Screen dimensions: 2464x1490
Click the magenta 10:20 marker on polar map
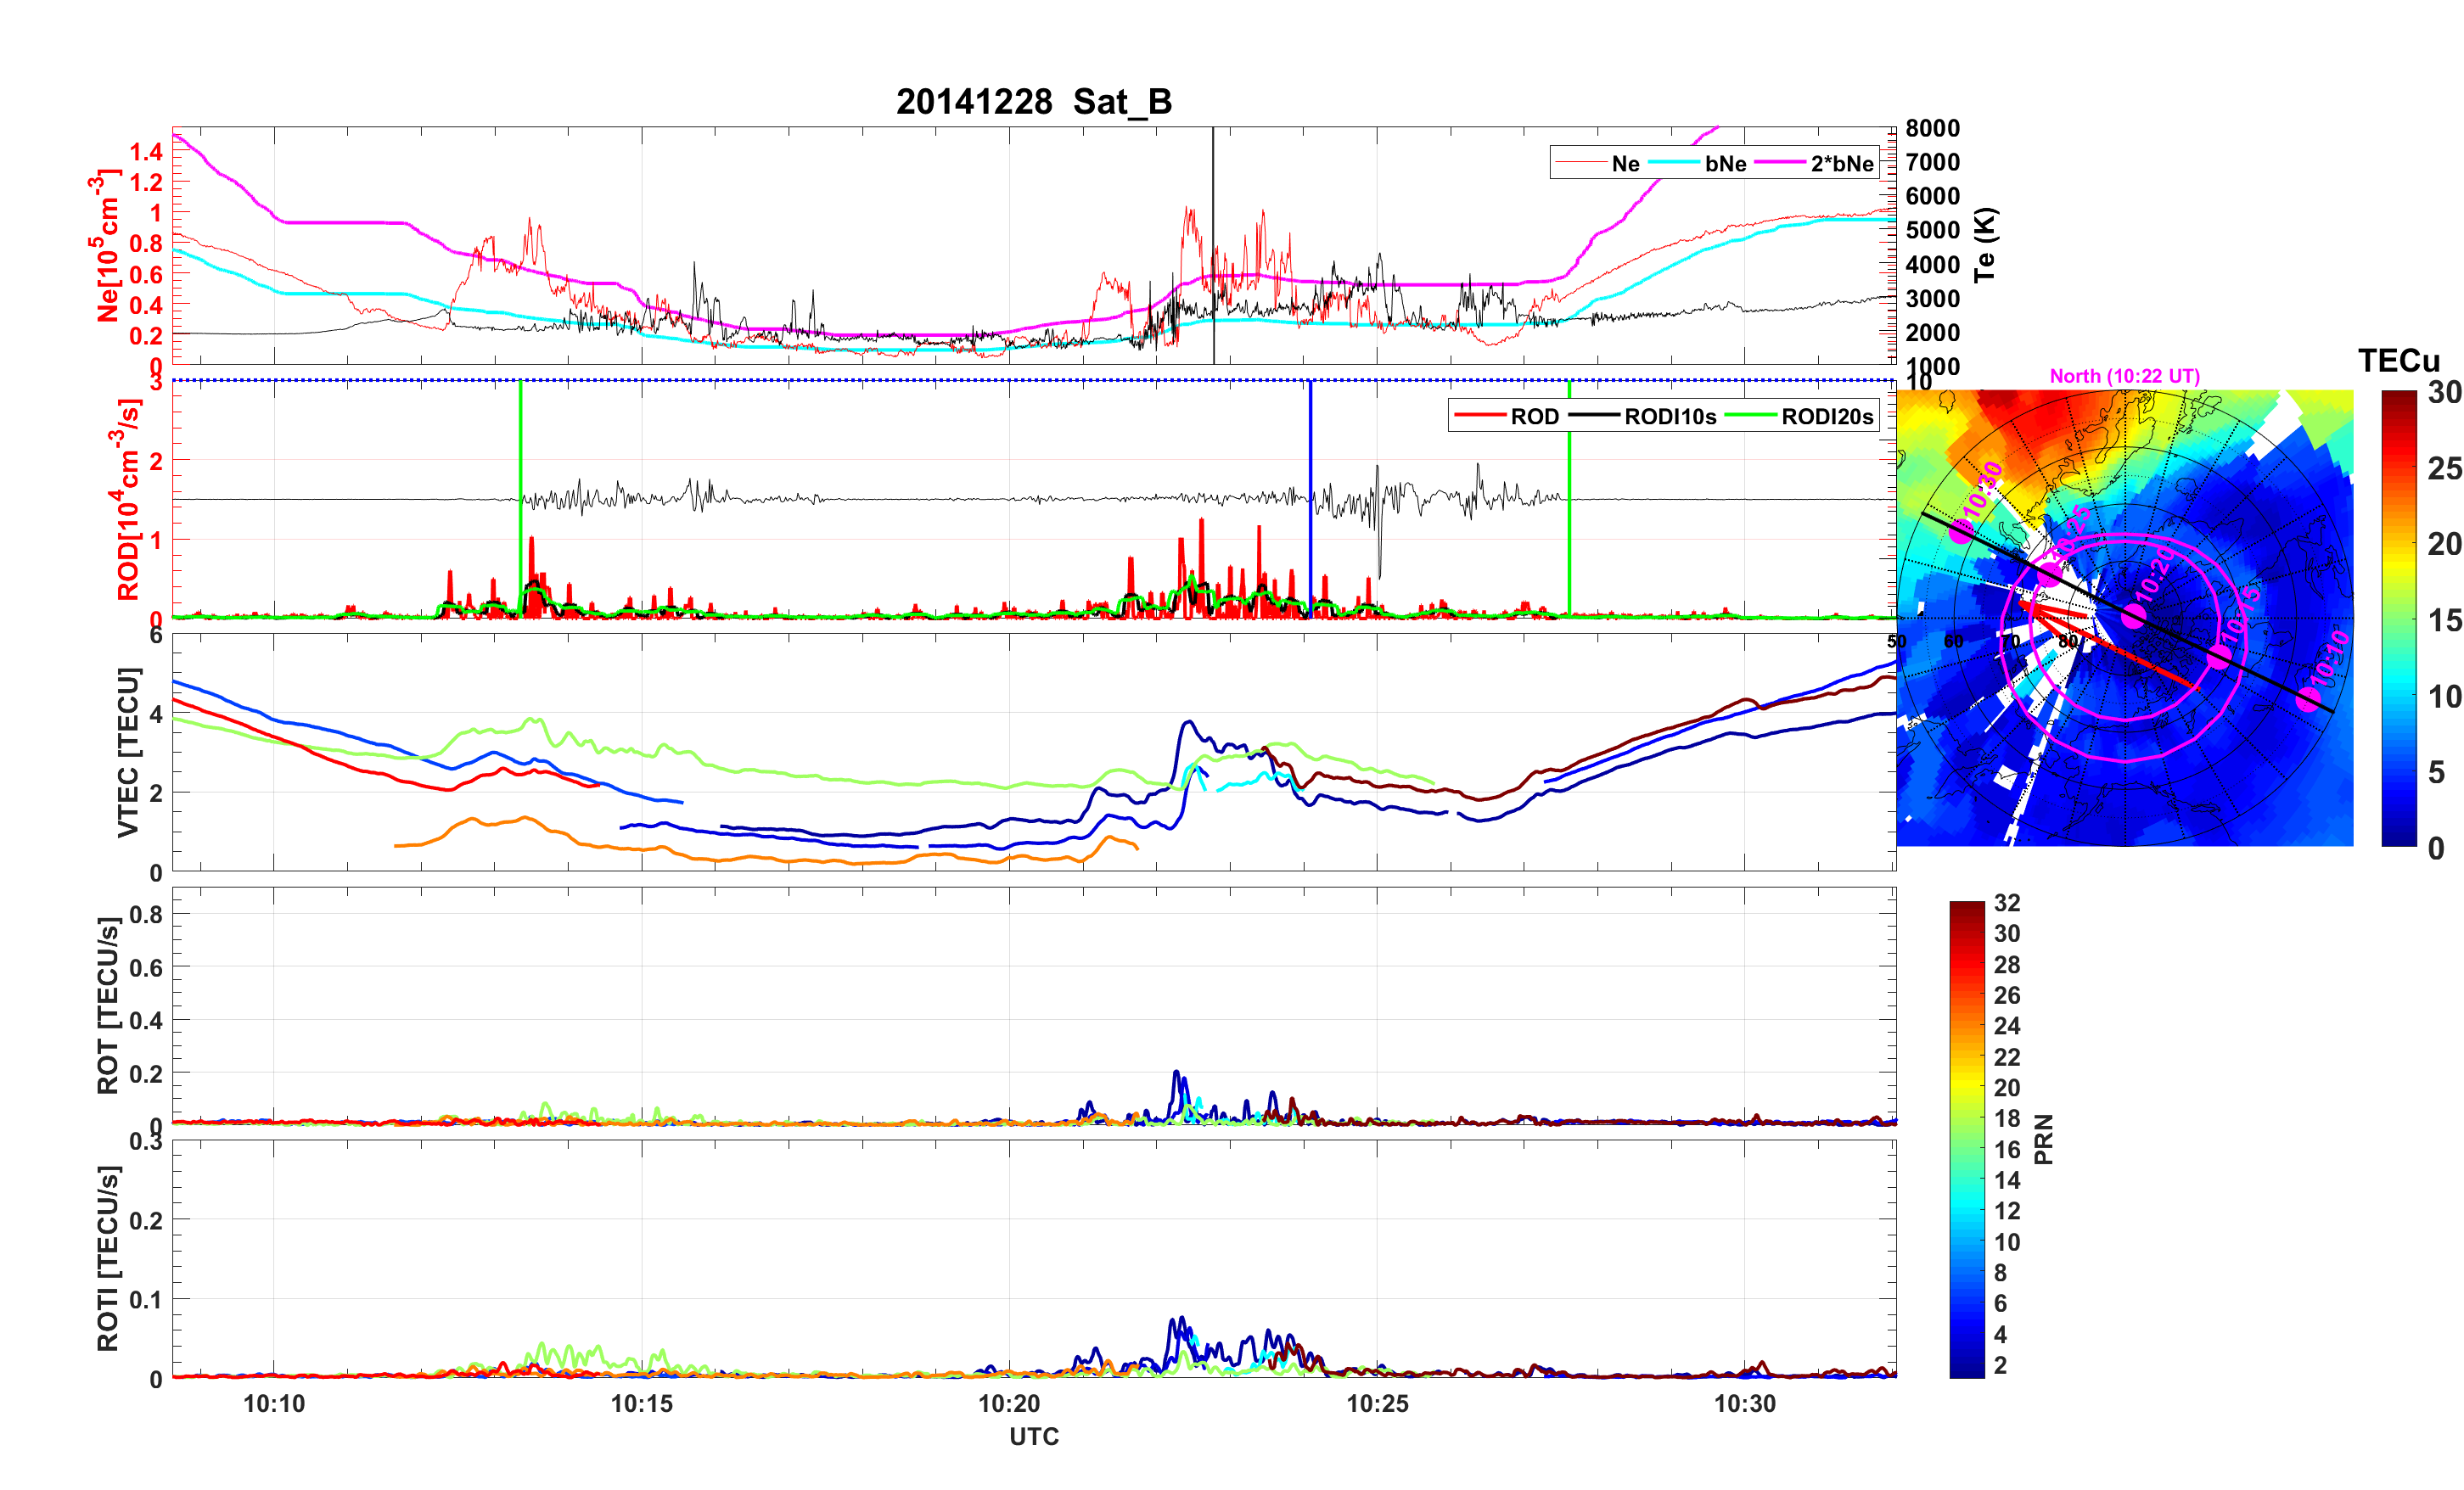(x=2134, y=615)
